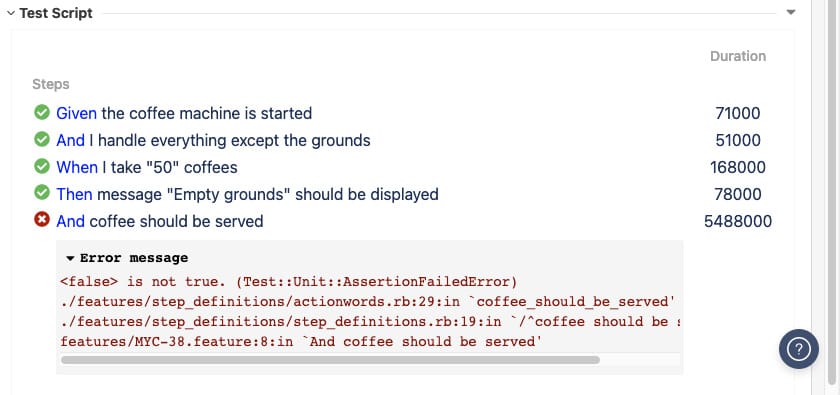Click the 'When' keyword in third step

coord(77,168)
